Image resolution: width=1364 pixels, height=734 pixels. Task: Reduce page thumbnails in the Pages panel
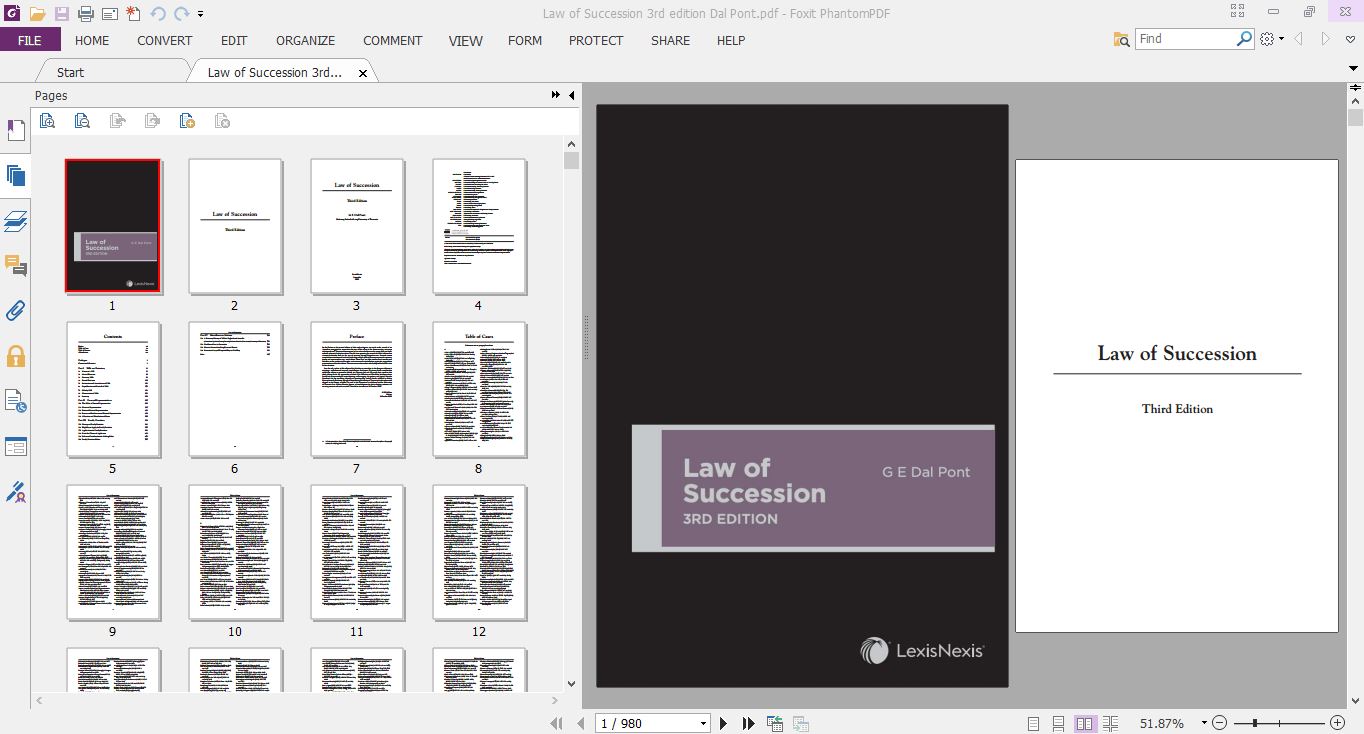(82, 121)
